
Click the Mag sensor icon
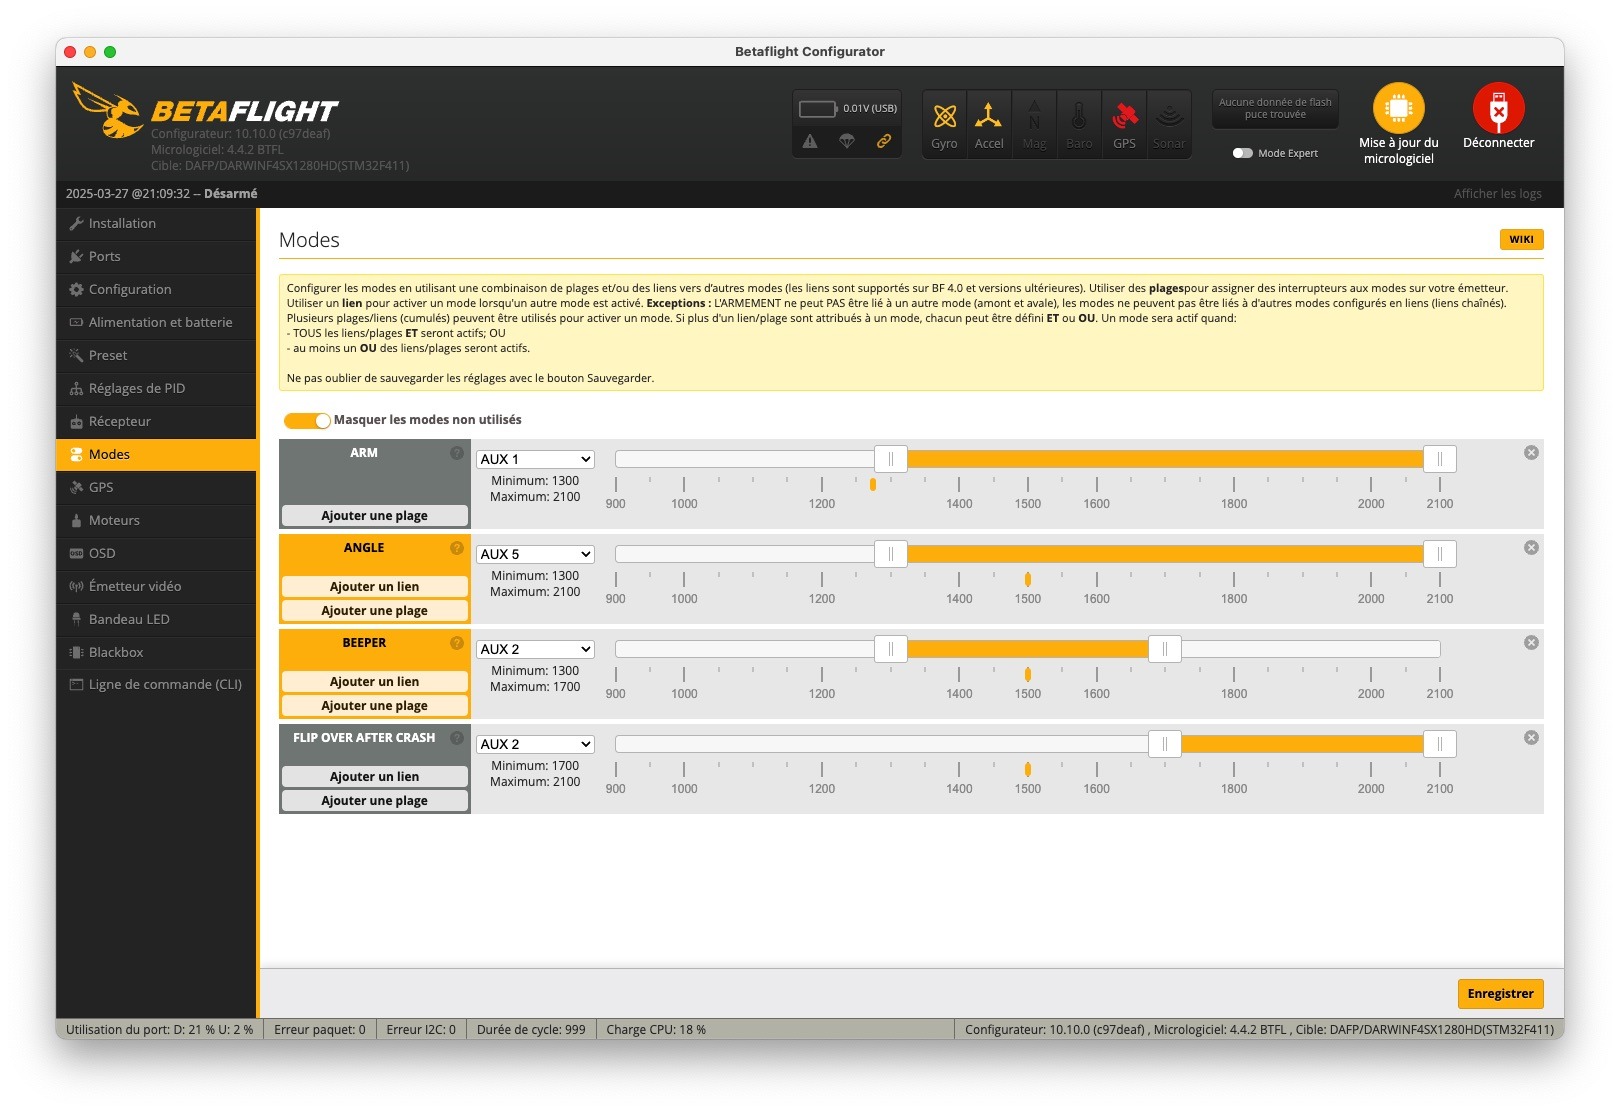click(1034, 124)
